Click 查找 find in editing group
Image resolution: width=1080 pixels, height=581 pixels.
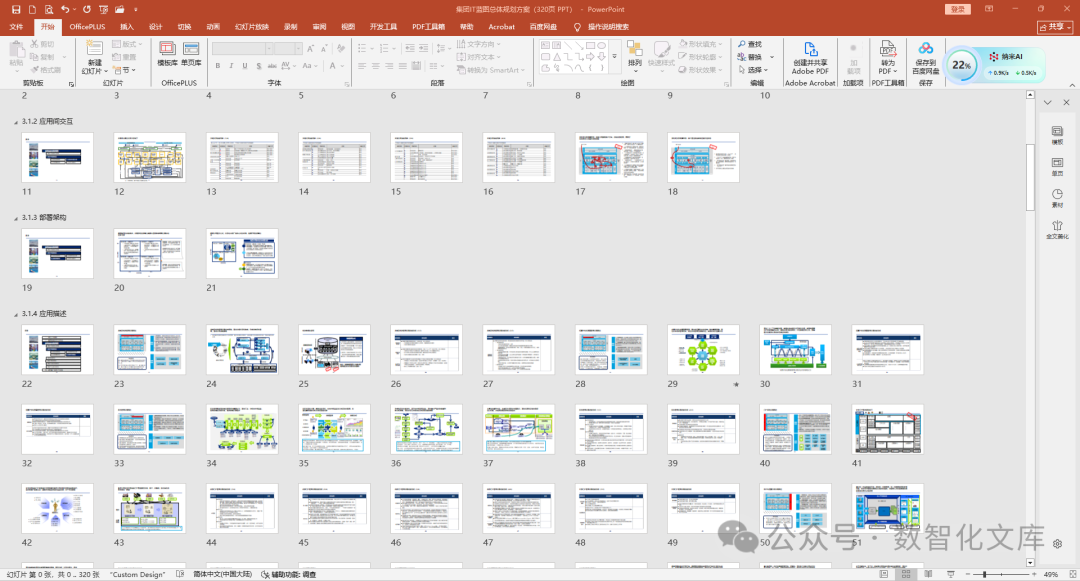pos(750,44)
